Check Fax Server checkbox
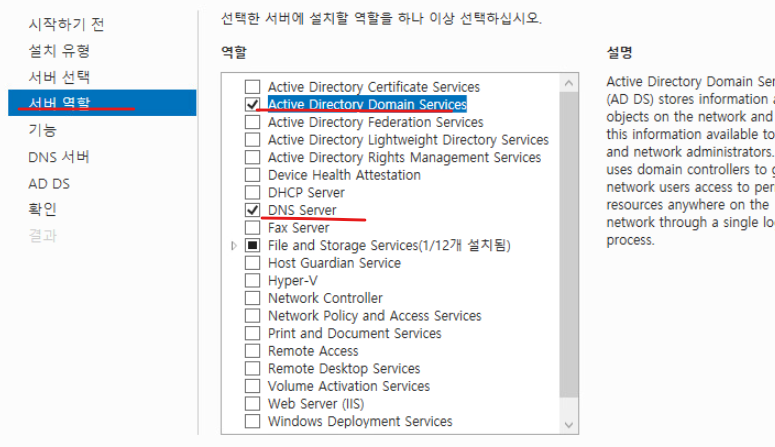Screen dimensions: 775x447 [x=253, y=227]
